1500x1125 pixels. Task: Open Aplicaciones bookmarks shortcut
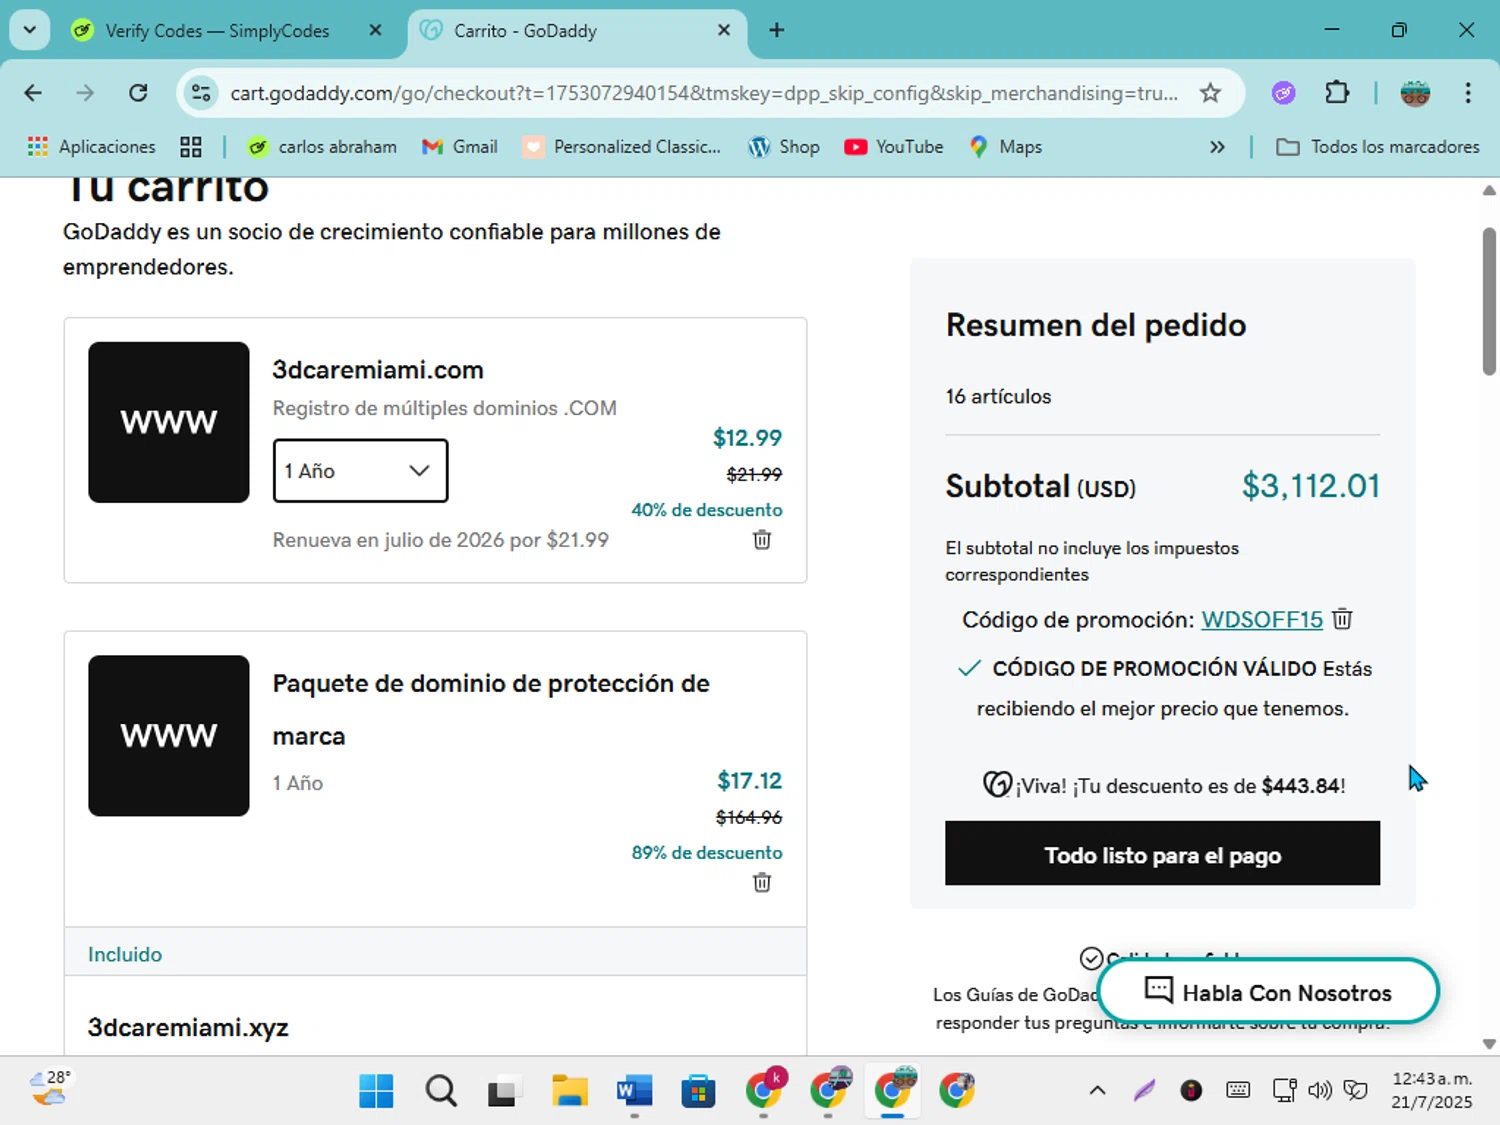92,147
